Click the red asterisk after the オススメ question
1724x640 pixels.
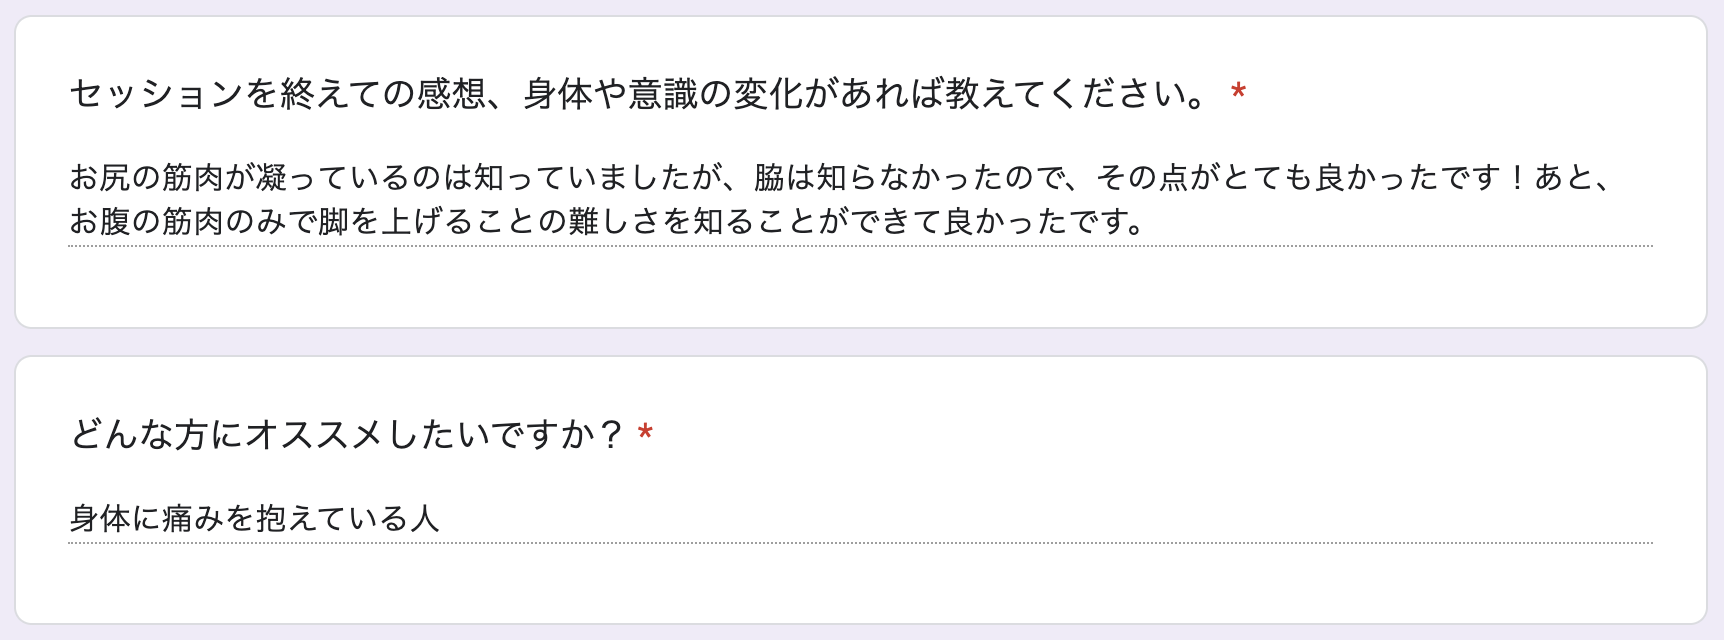pos(646,432)
